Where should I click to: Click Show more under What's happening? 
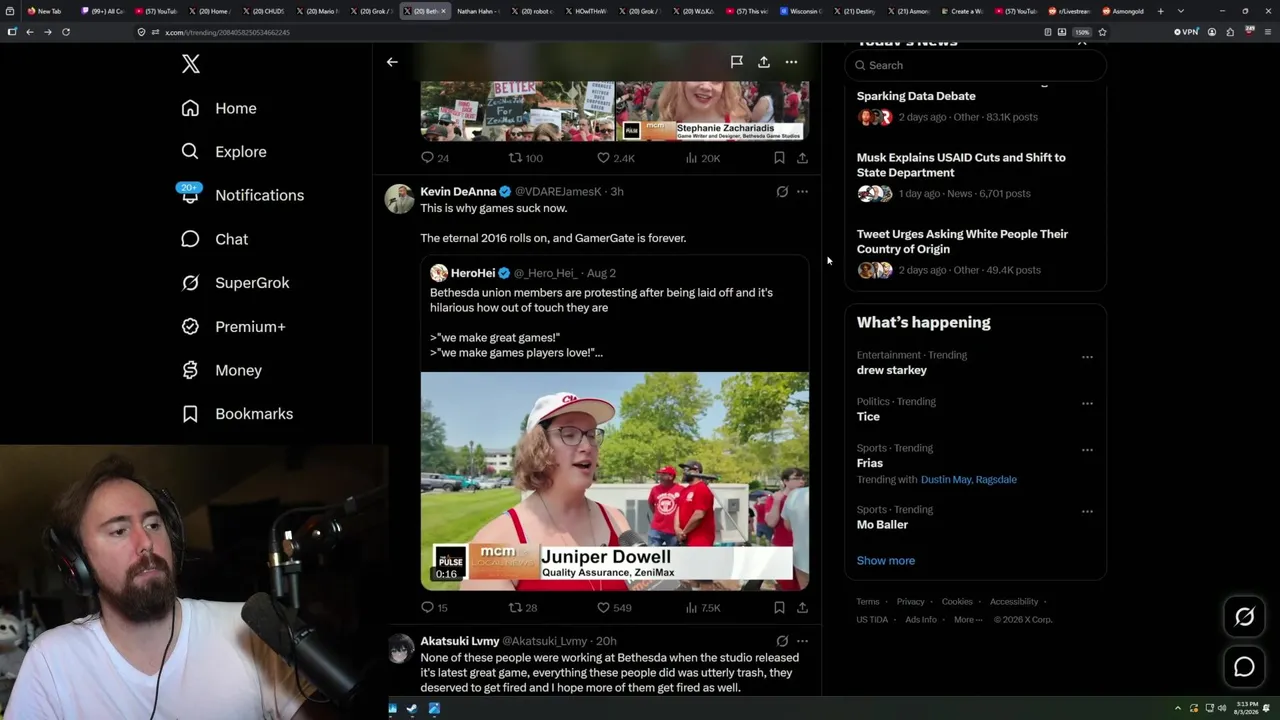point(886,561)
